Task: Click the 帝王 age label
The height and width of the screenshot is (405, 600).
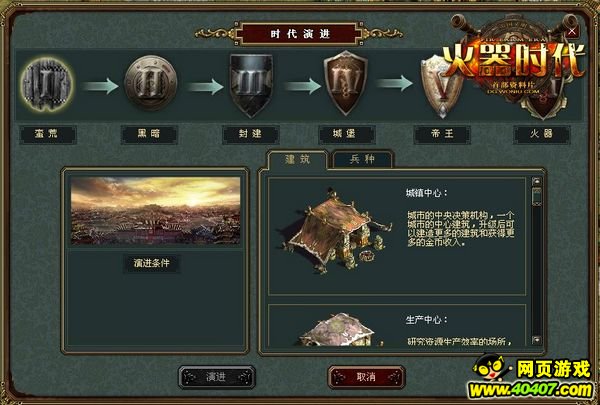Action: [442, 135]
